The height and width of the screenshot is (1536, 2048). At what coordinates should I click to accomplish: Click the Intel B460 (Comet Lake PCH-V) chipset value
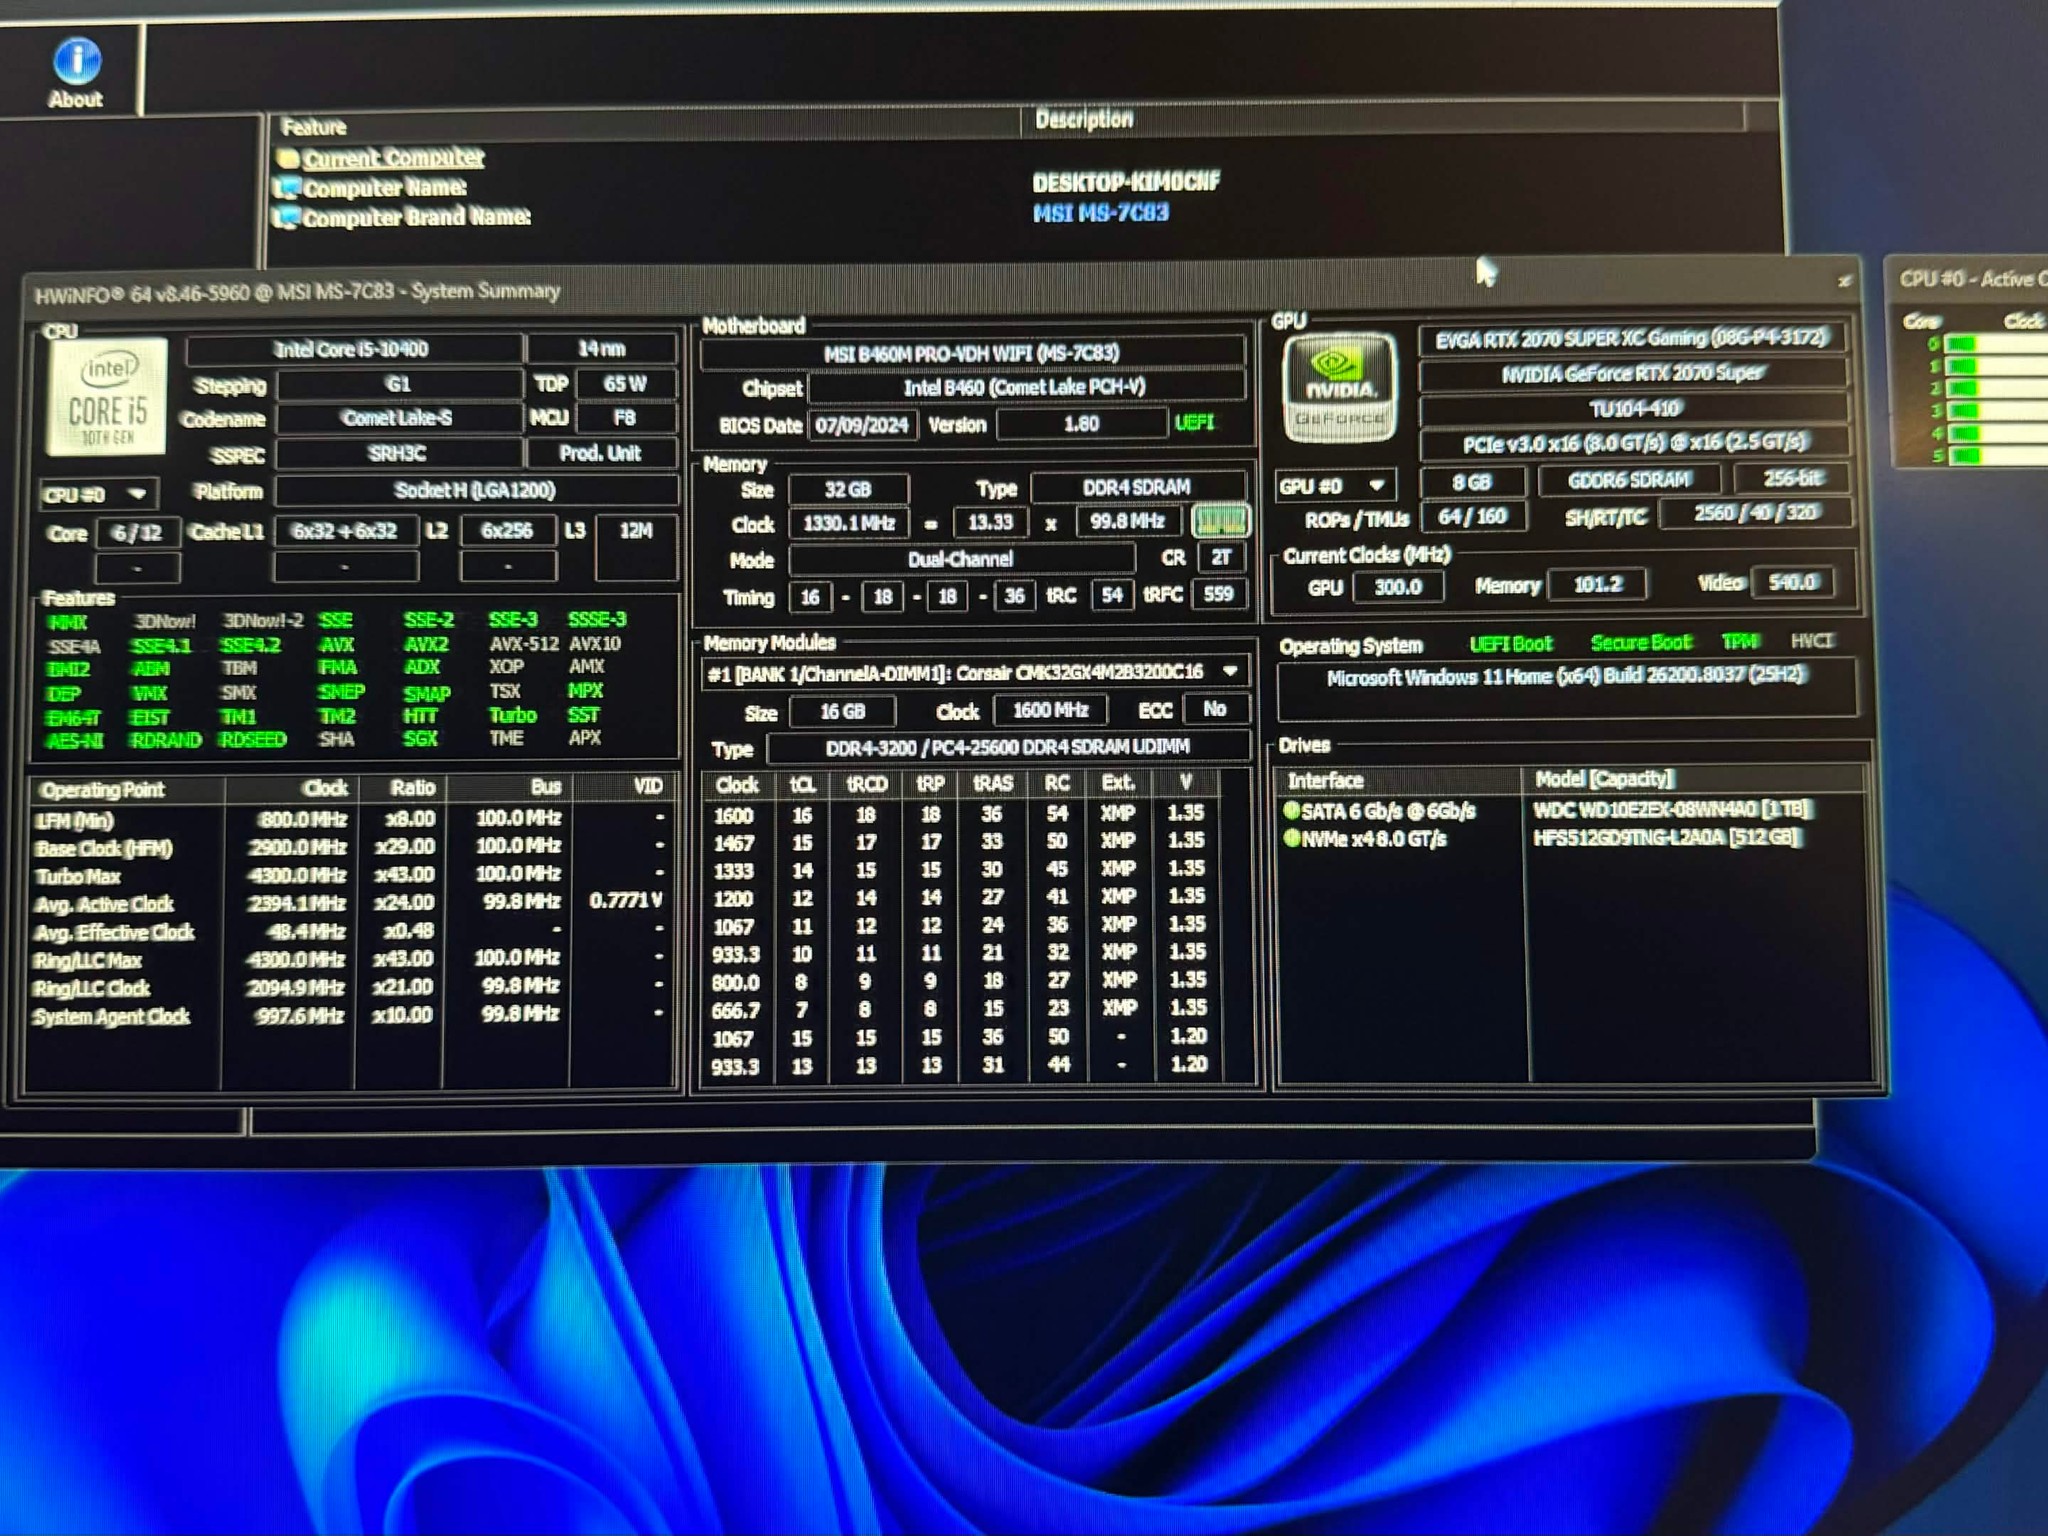(x=1026, y=387)
